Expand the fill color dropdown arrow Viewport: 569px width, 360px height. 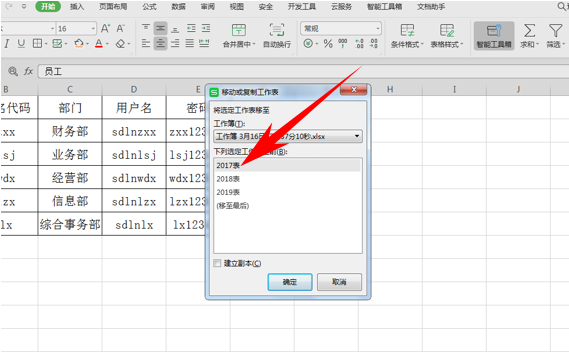pyautogui.click(x=87, y=44)
